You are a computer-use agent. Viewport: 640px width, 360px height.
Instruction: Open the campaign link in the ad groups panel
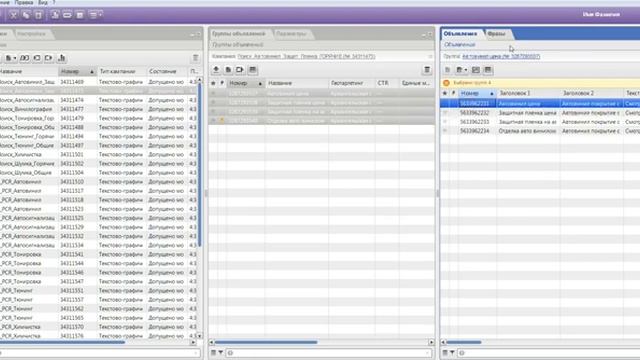coord(306,56)
